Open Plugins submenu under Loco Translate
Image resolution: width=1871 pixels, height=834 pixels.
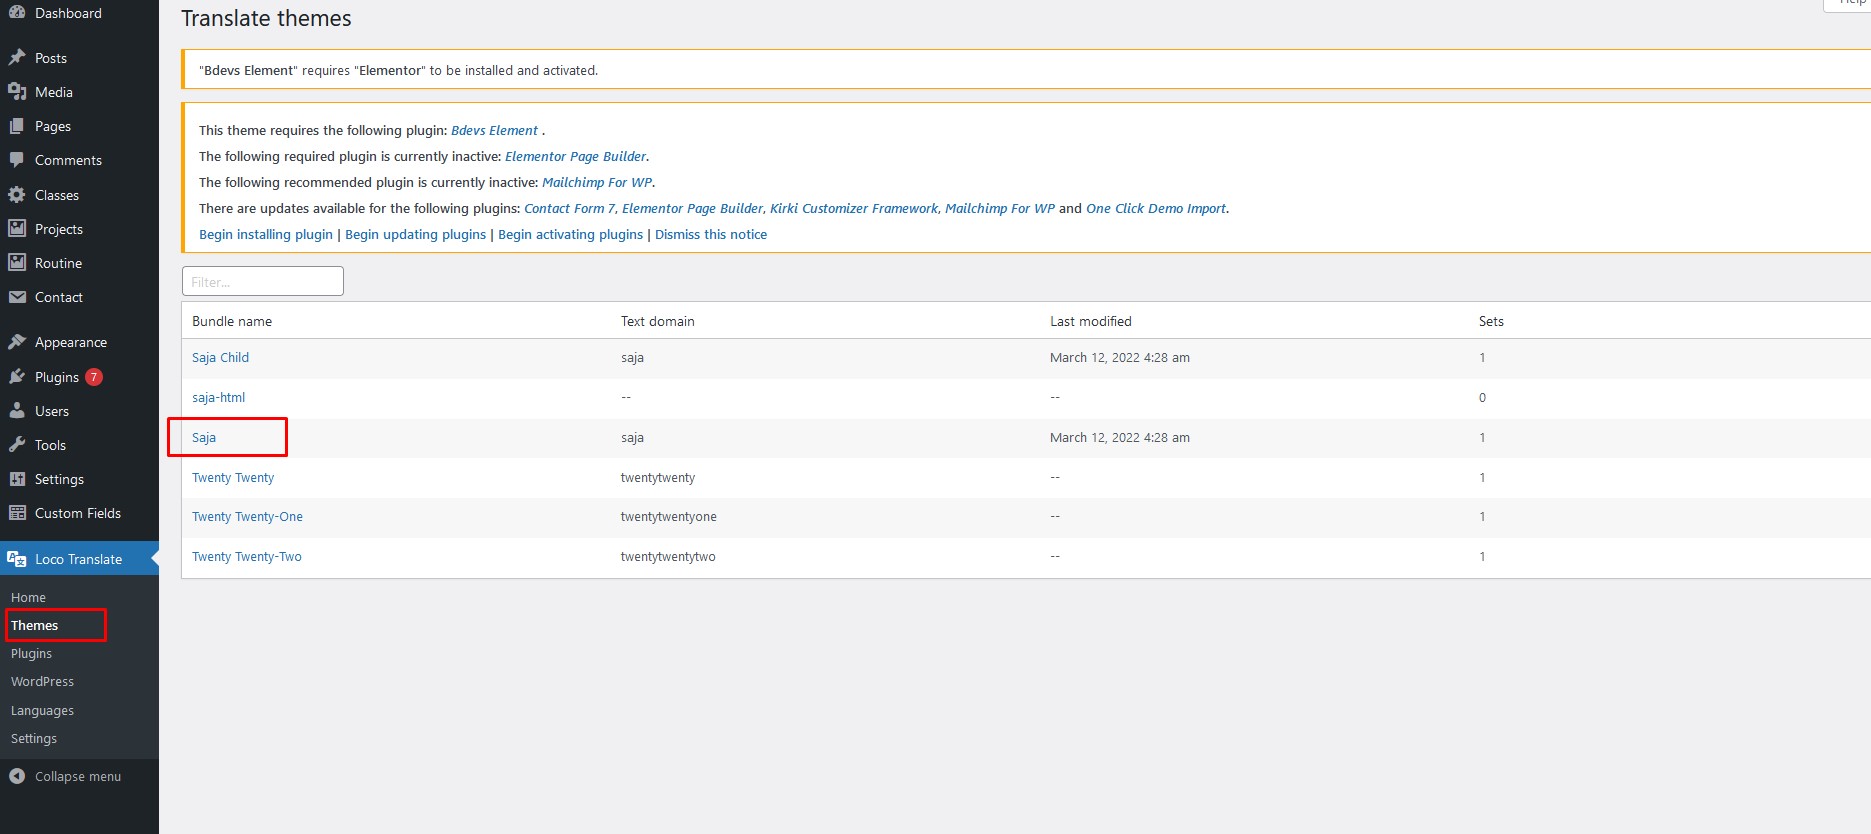coord(31,653)
